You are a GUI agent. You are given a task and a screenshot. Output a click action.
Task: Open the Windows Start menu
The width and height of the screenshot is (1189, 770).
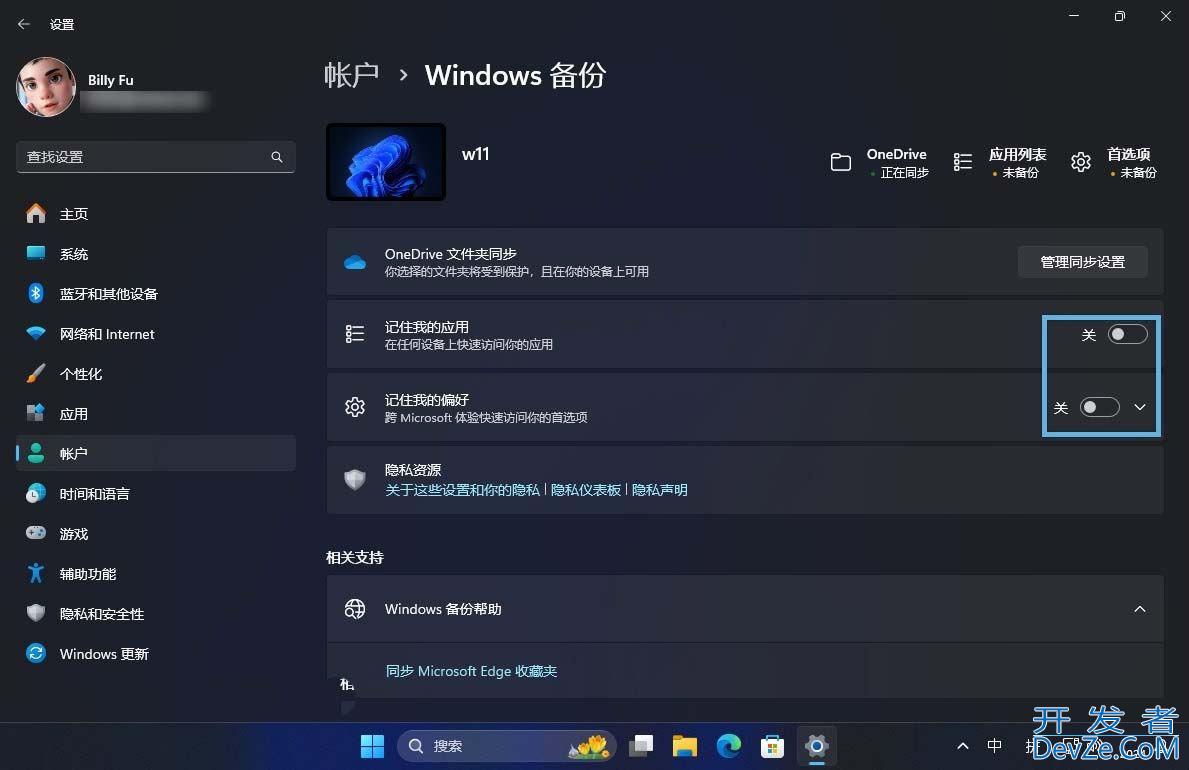[x=372, y=746]
